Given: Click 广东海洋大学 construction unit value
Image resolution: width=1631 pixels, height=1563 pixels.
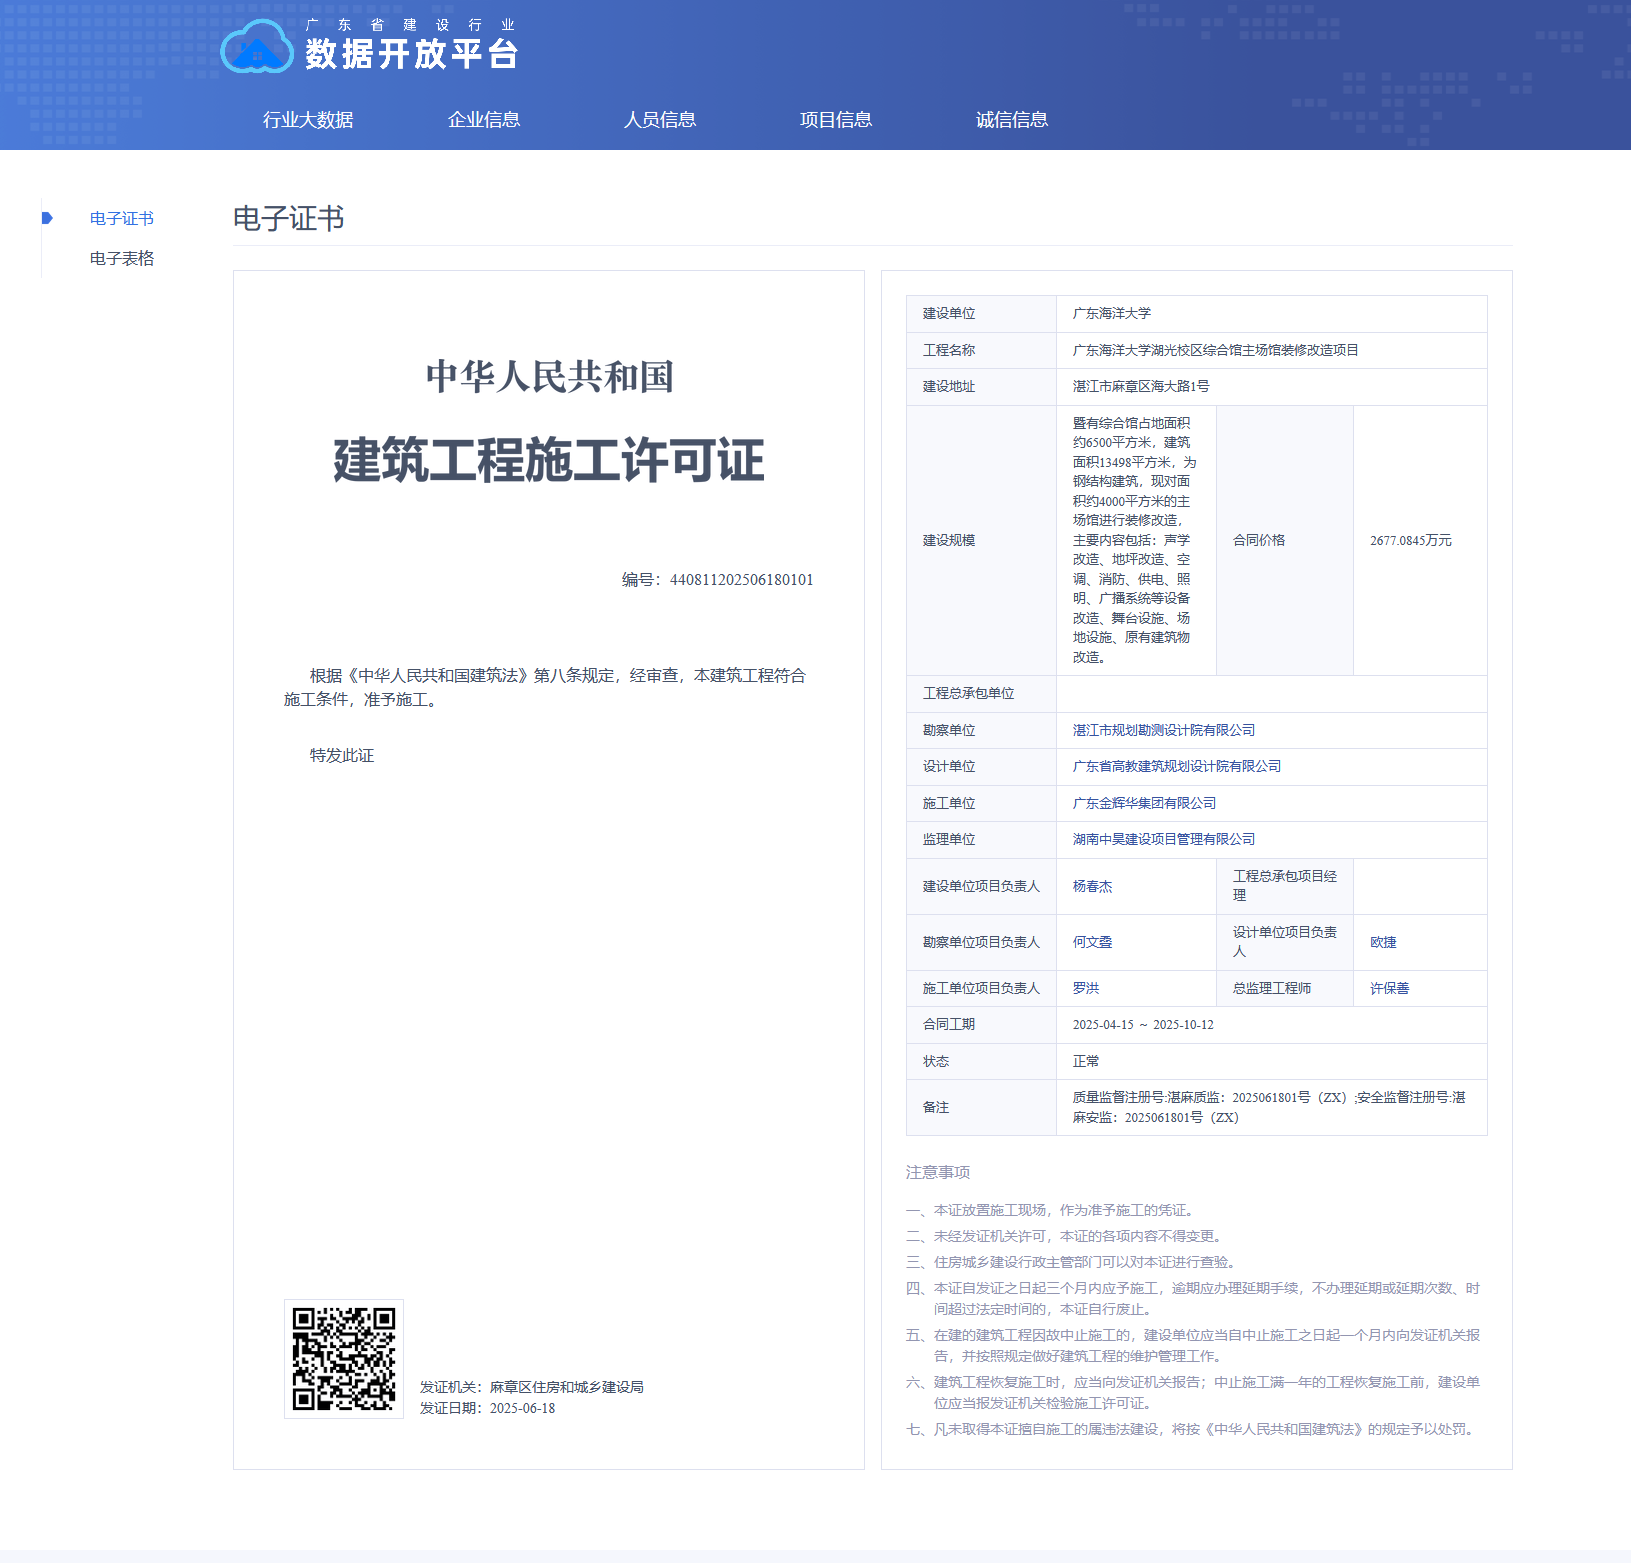Looking at the screenshot, I should (1111, 314).
